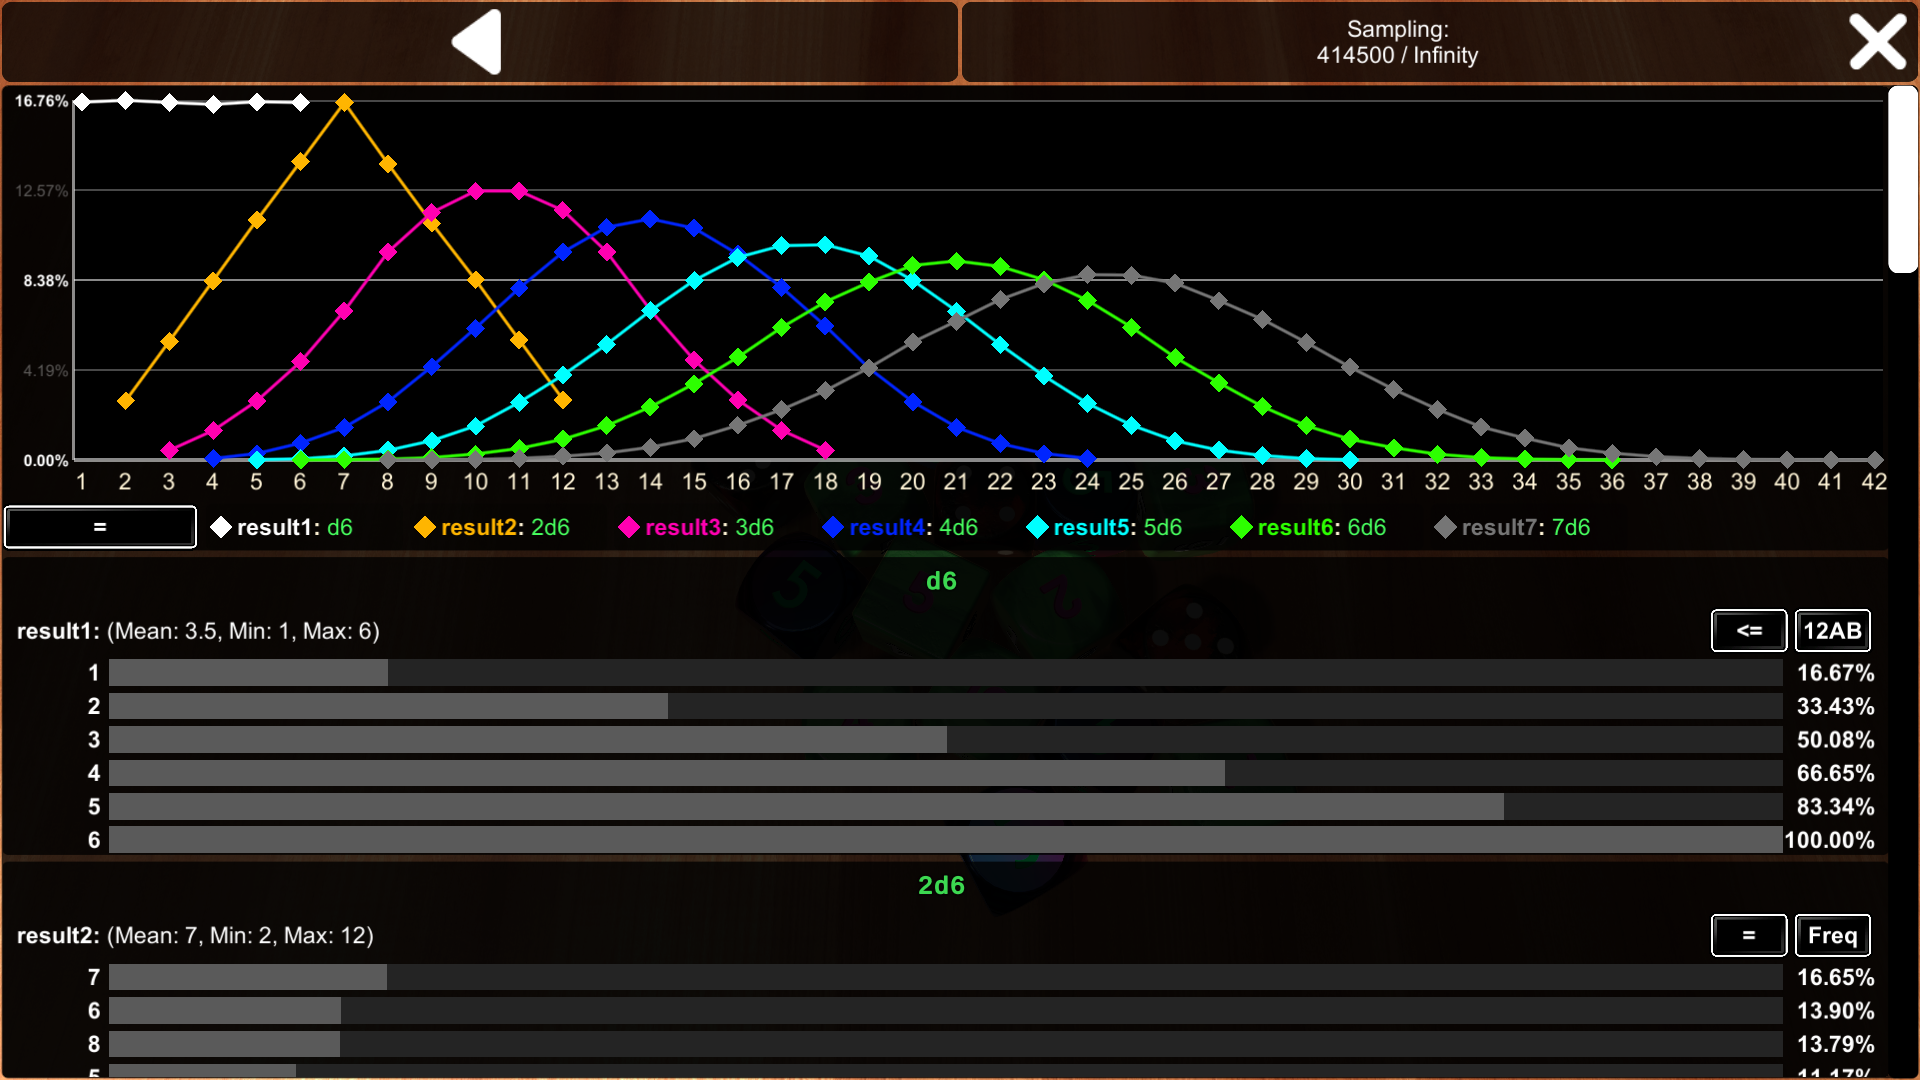This screenshot has height=1080, width=1920.
Task: Click the 2d6 section heading
Action: click(941, 885)
